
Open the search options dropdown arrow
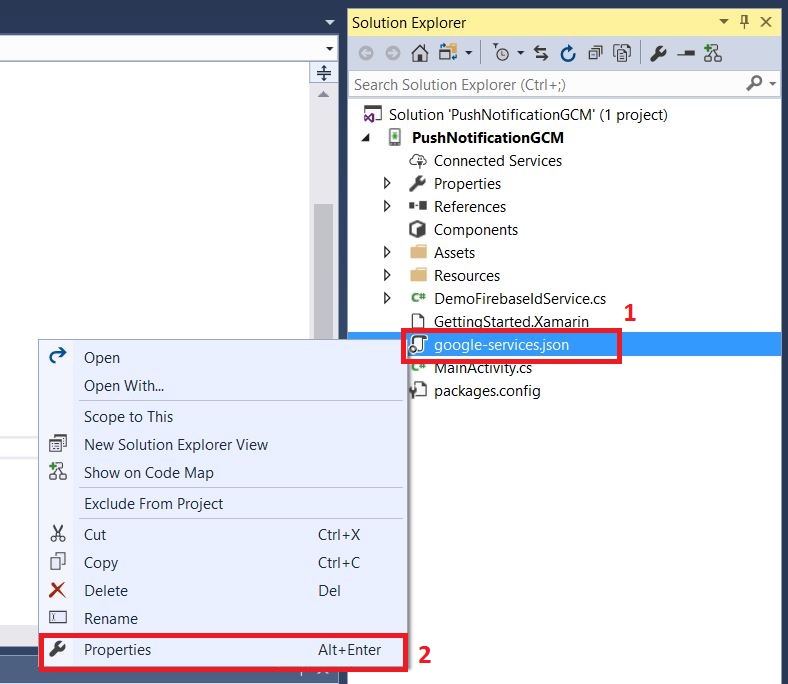click(772, 83)
